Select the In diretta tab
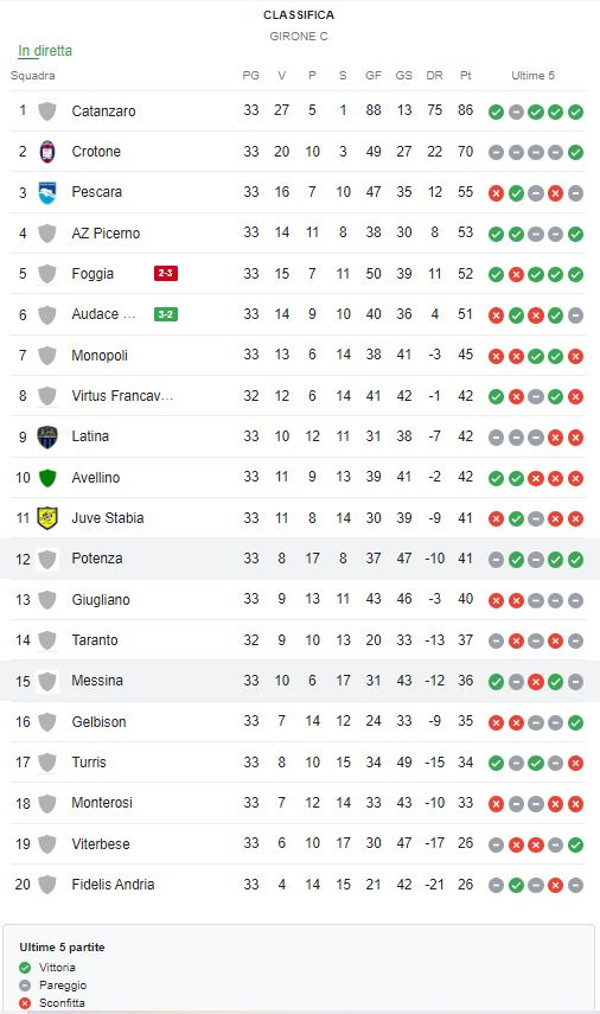 coord(45,51)
